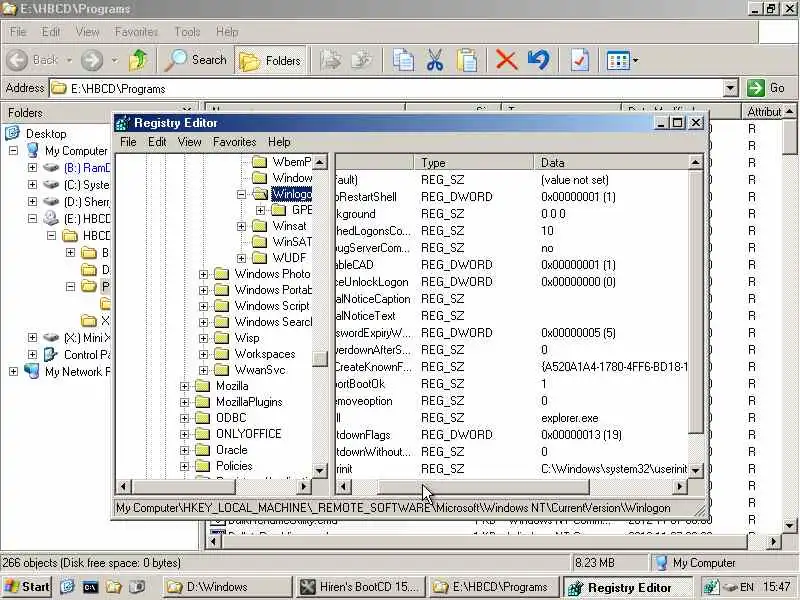Collapse the Winlogon registry key
Image resolution: width=800 pixels, height=600 pixels.
click(x=241, y=194)
